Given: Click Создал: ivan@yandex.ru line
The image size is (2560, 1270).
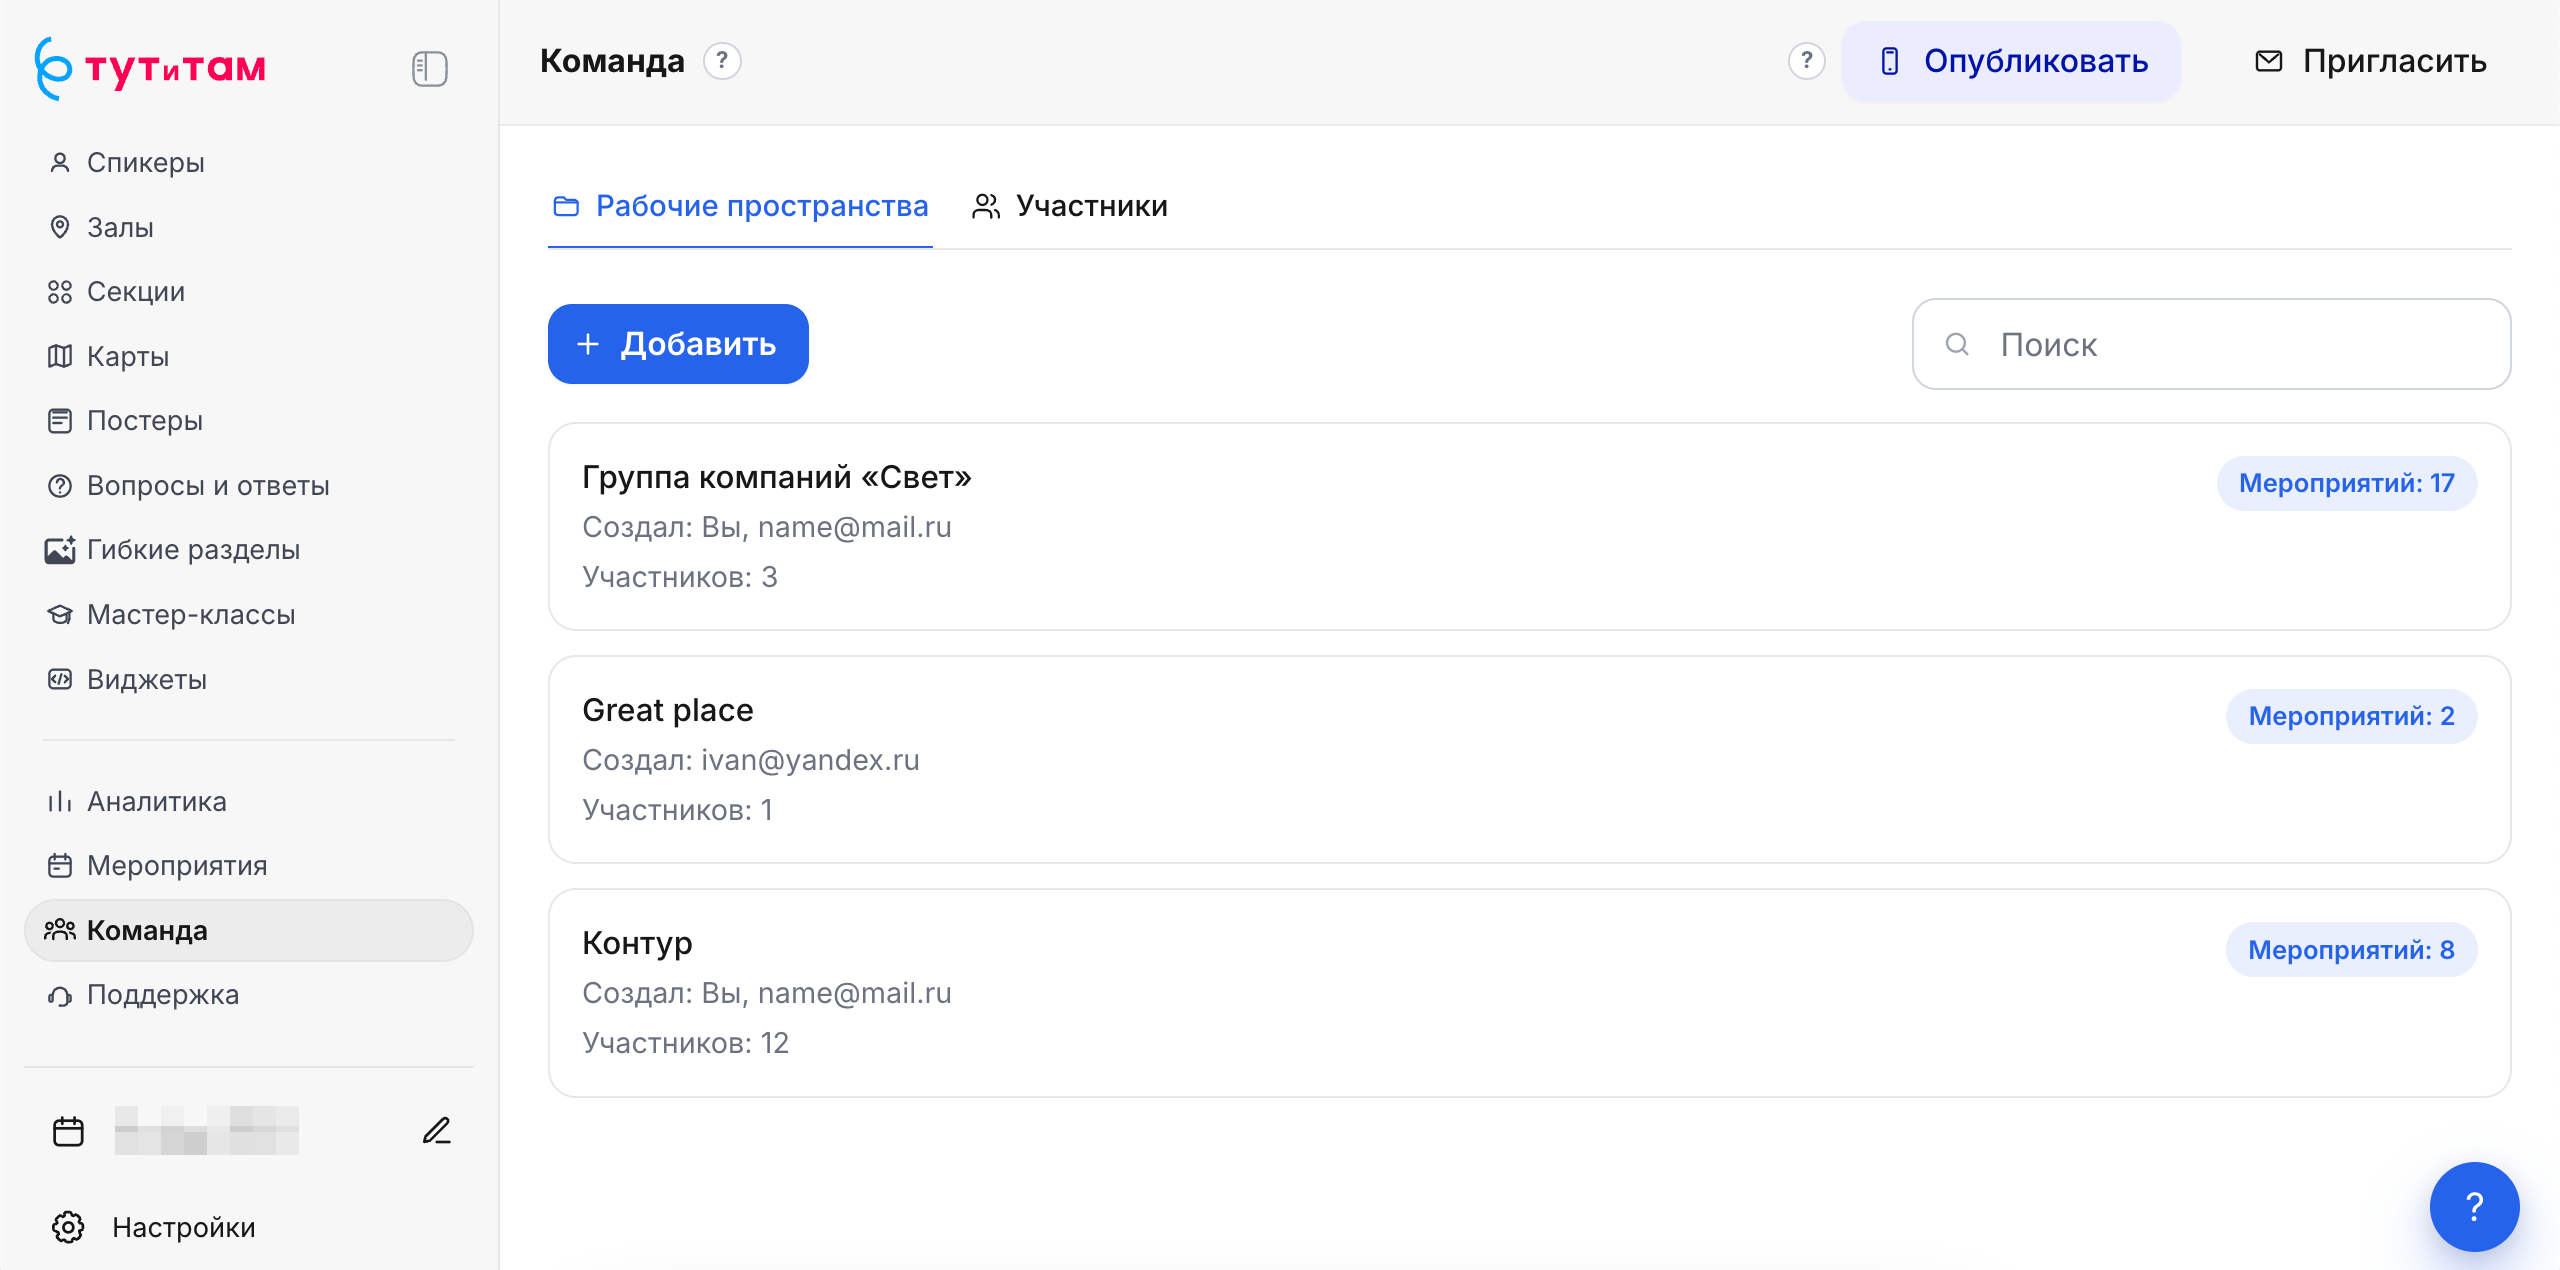Looking at the screenshot, I should coord(751,760).
